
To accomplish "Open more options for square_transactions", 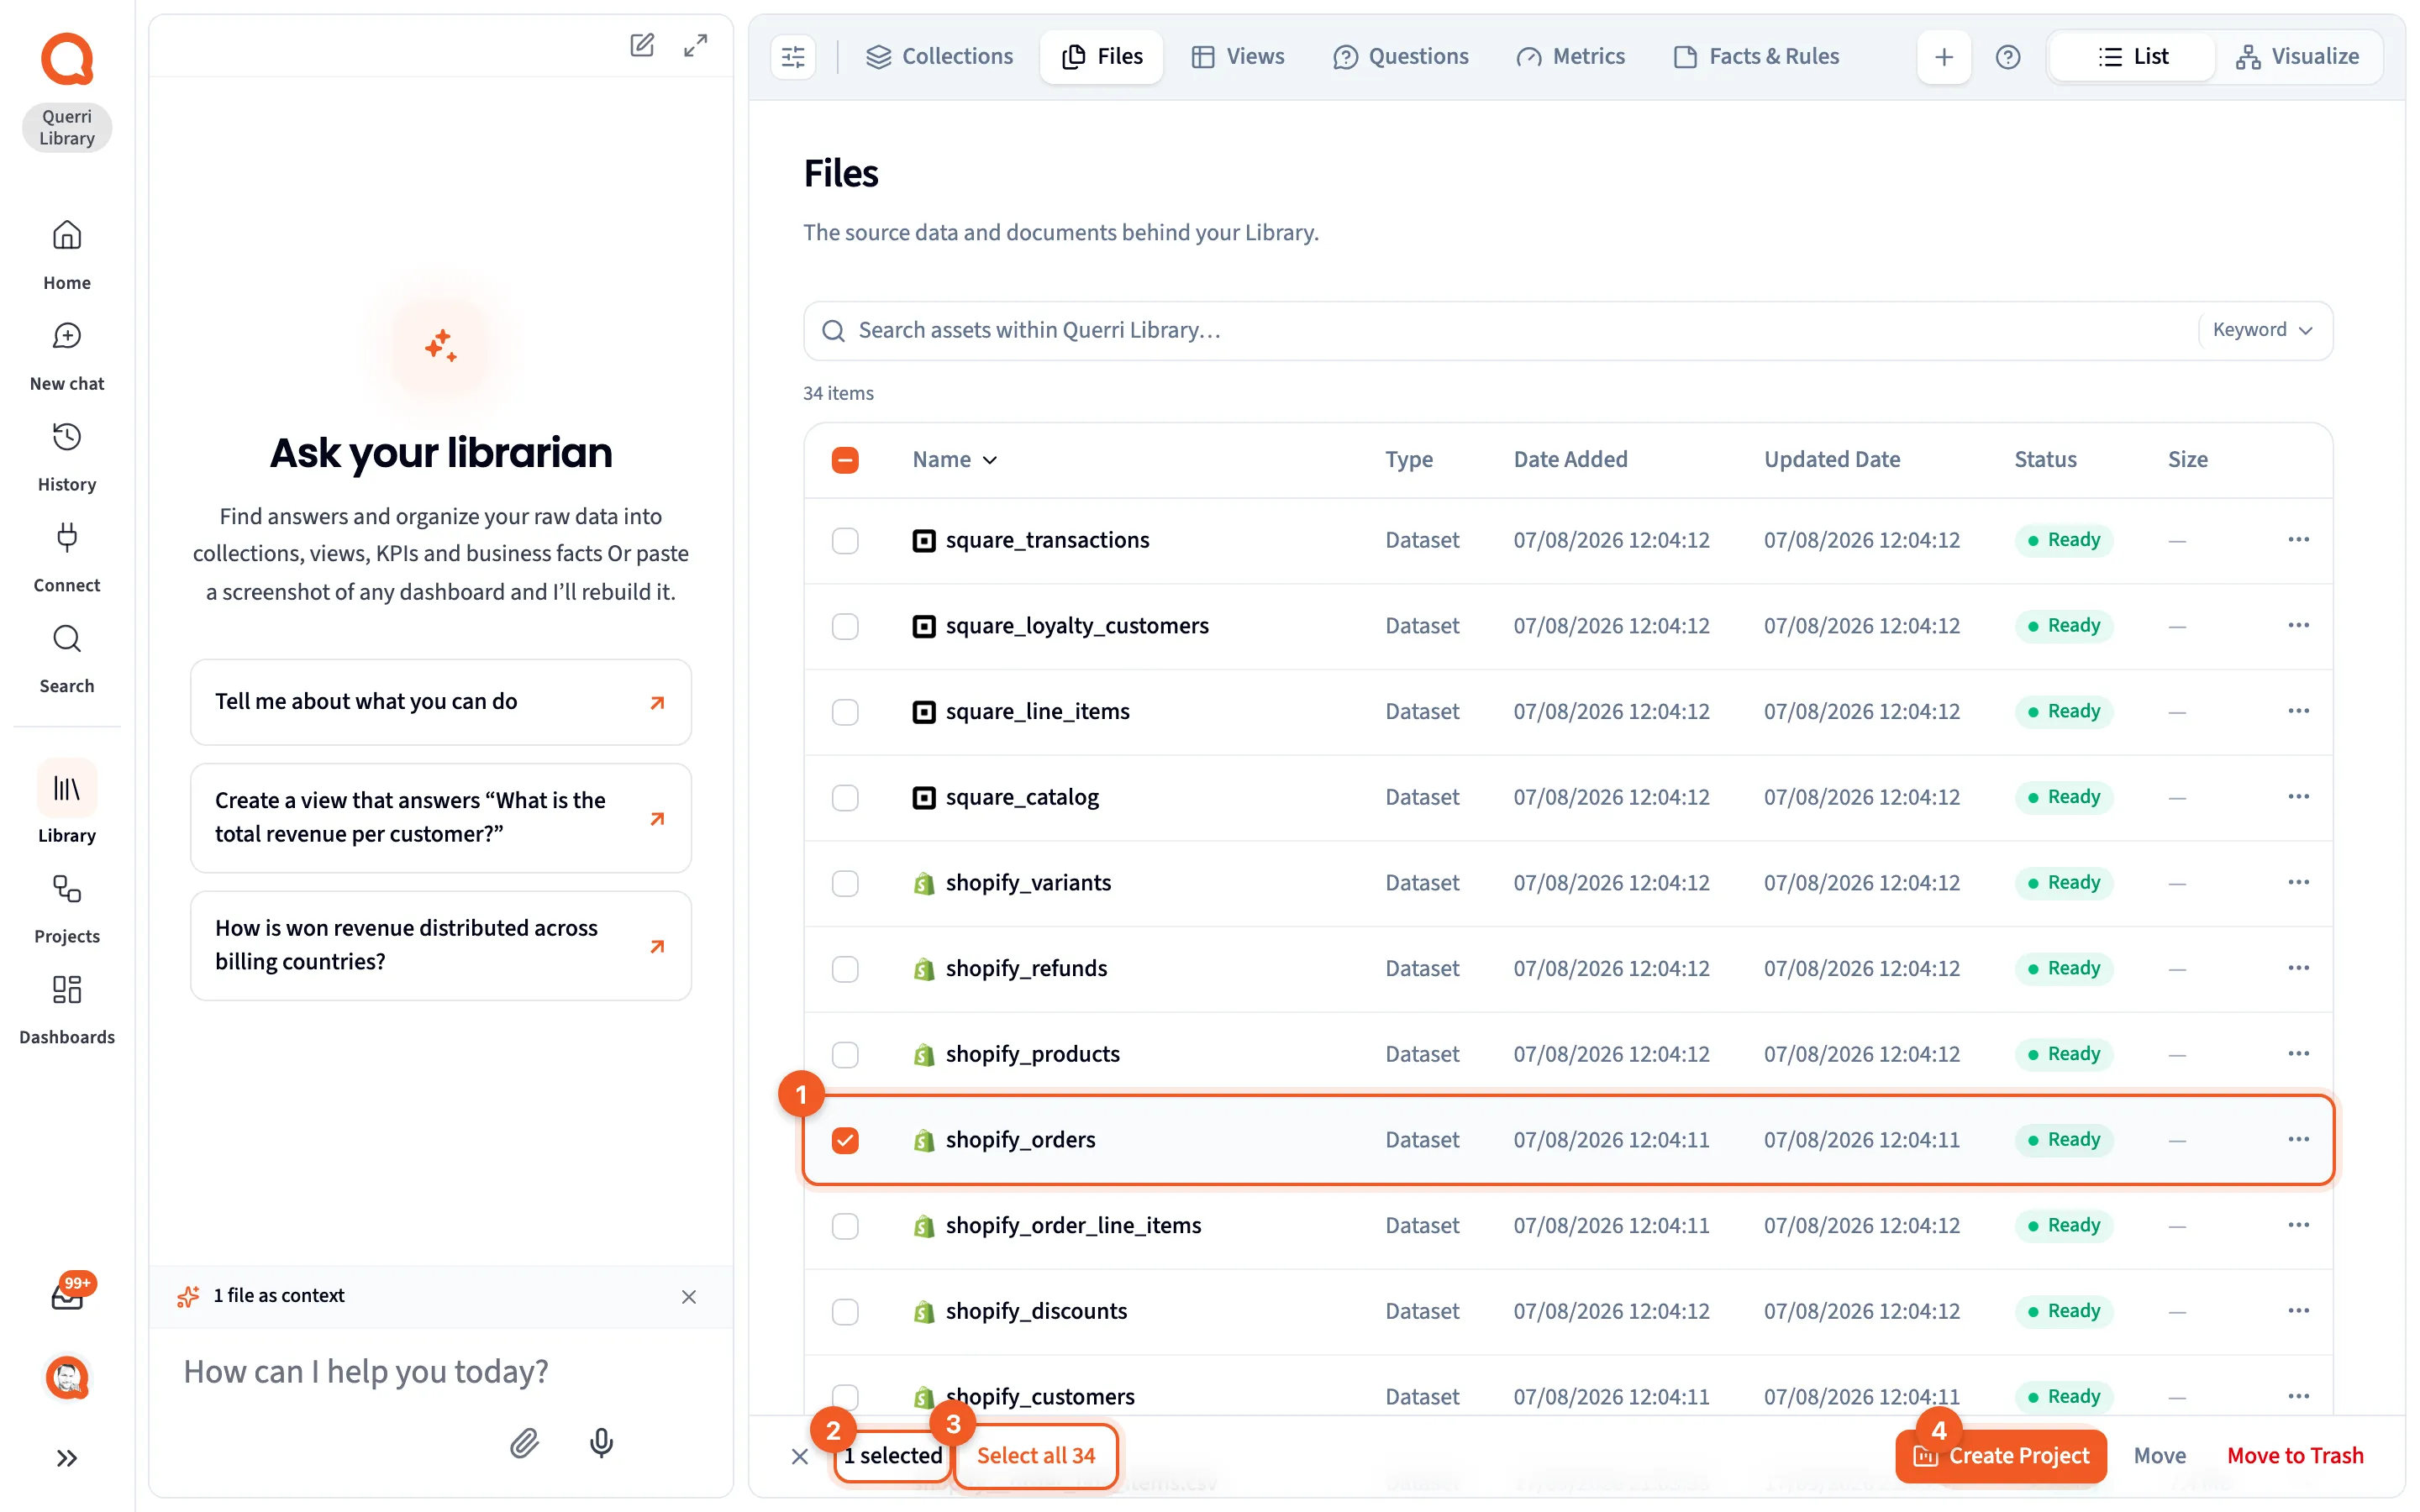I will (x=2298, y=540).
